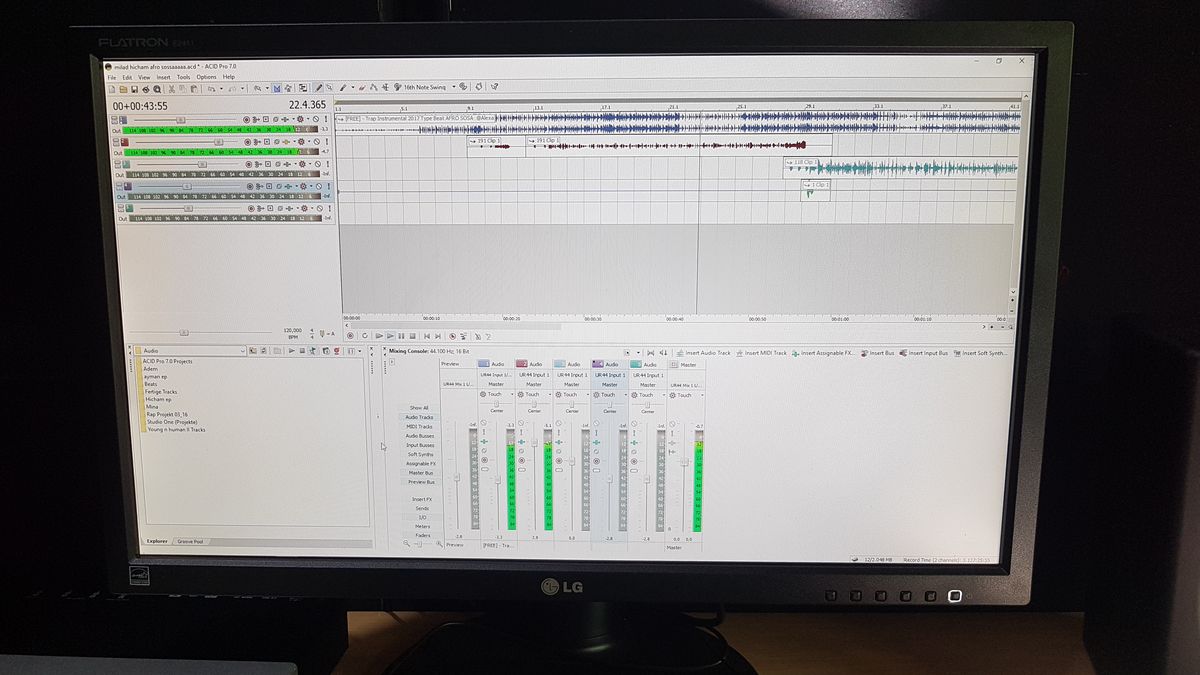Image resolution: width=1200 pixels, height=675 pixels.
Task: Click the Save project disk icon
Action: pos(134,89)
